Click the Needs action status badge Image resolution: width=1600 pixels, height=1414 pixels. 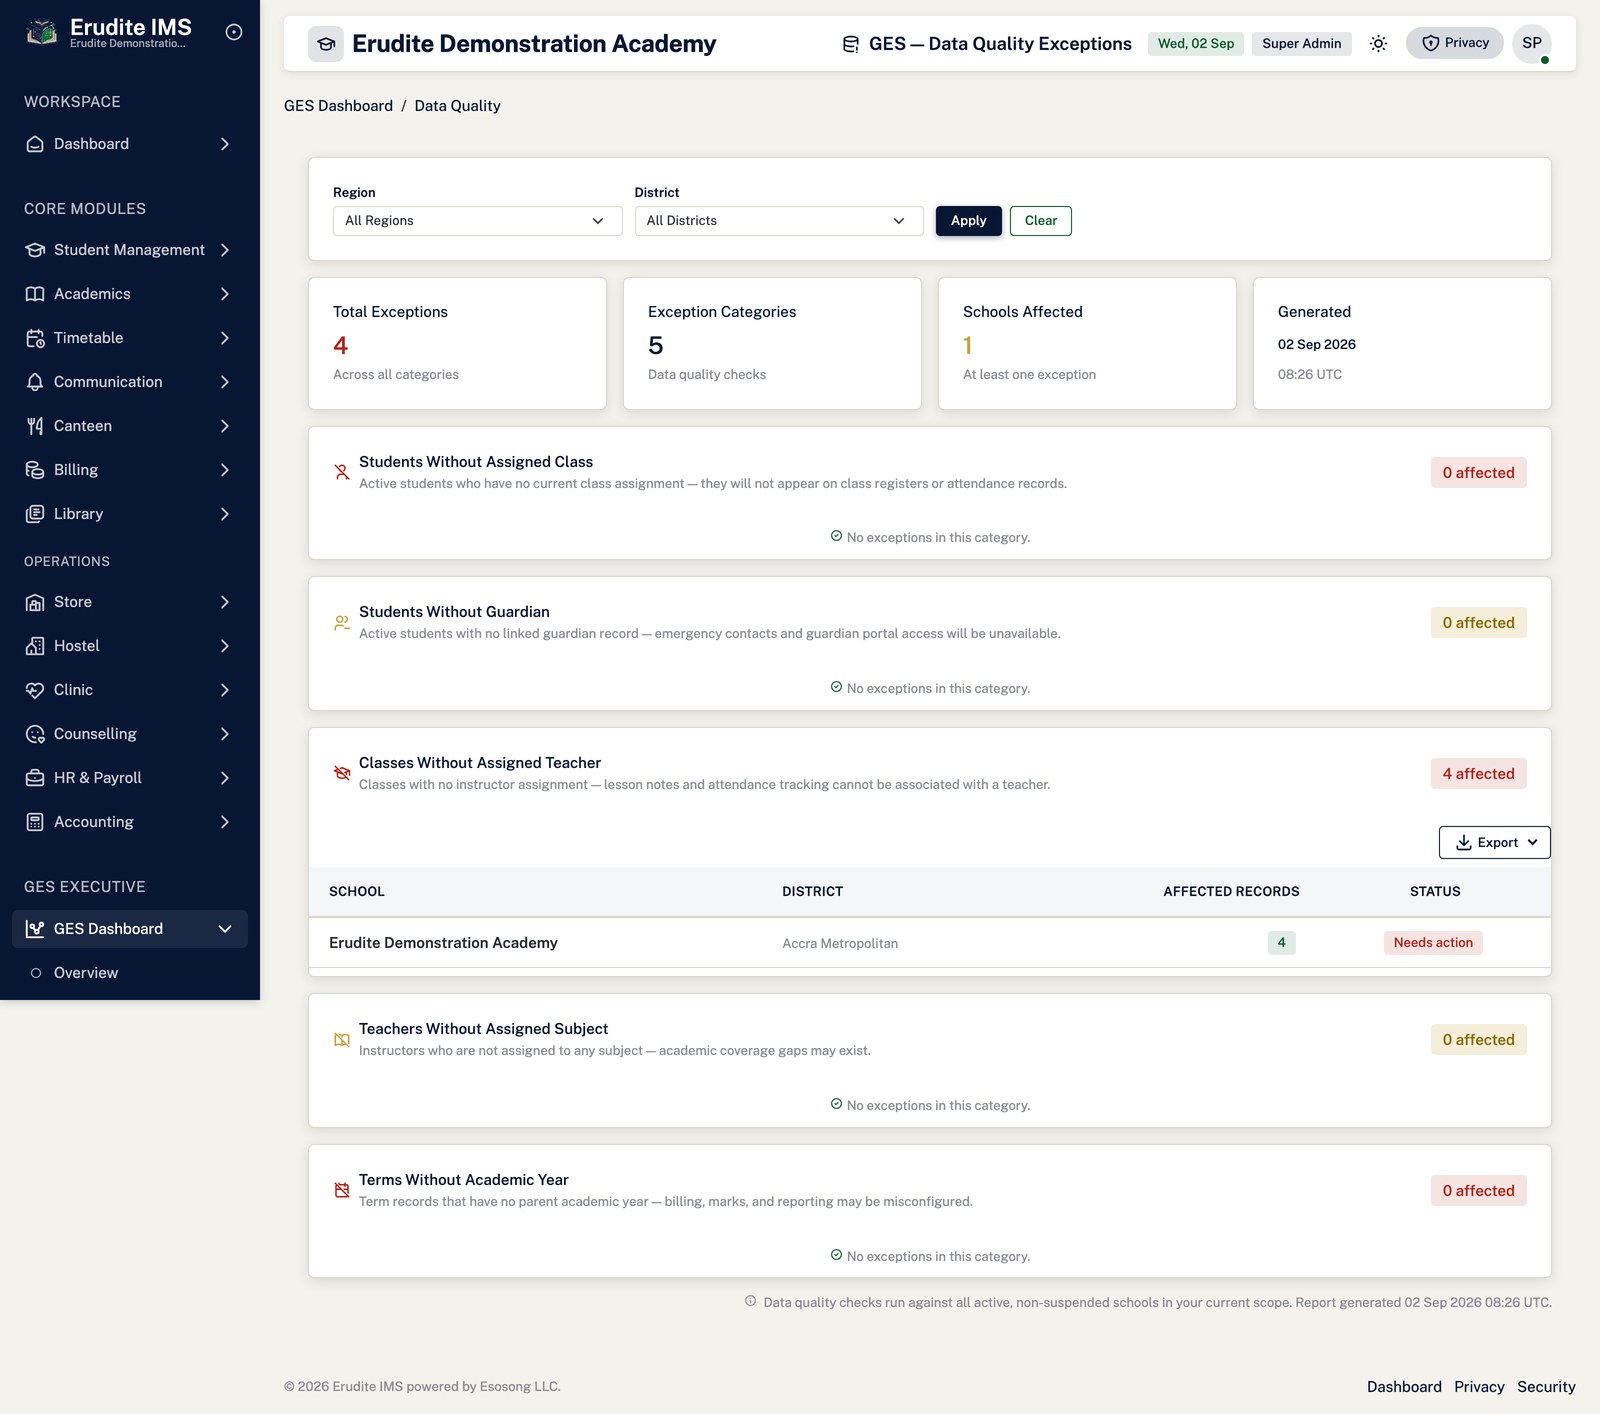coord(1433,943)
